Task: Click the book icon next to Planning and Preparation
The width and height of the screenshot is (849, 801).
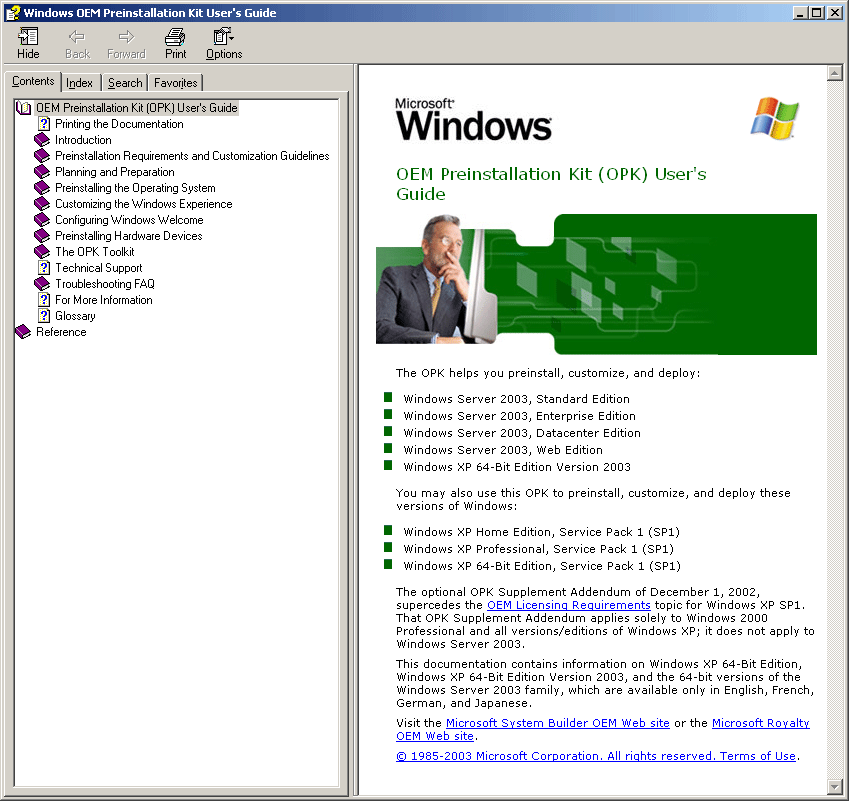Action: pyautogui.click(x=42, y=172)
